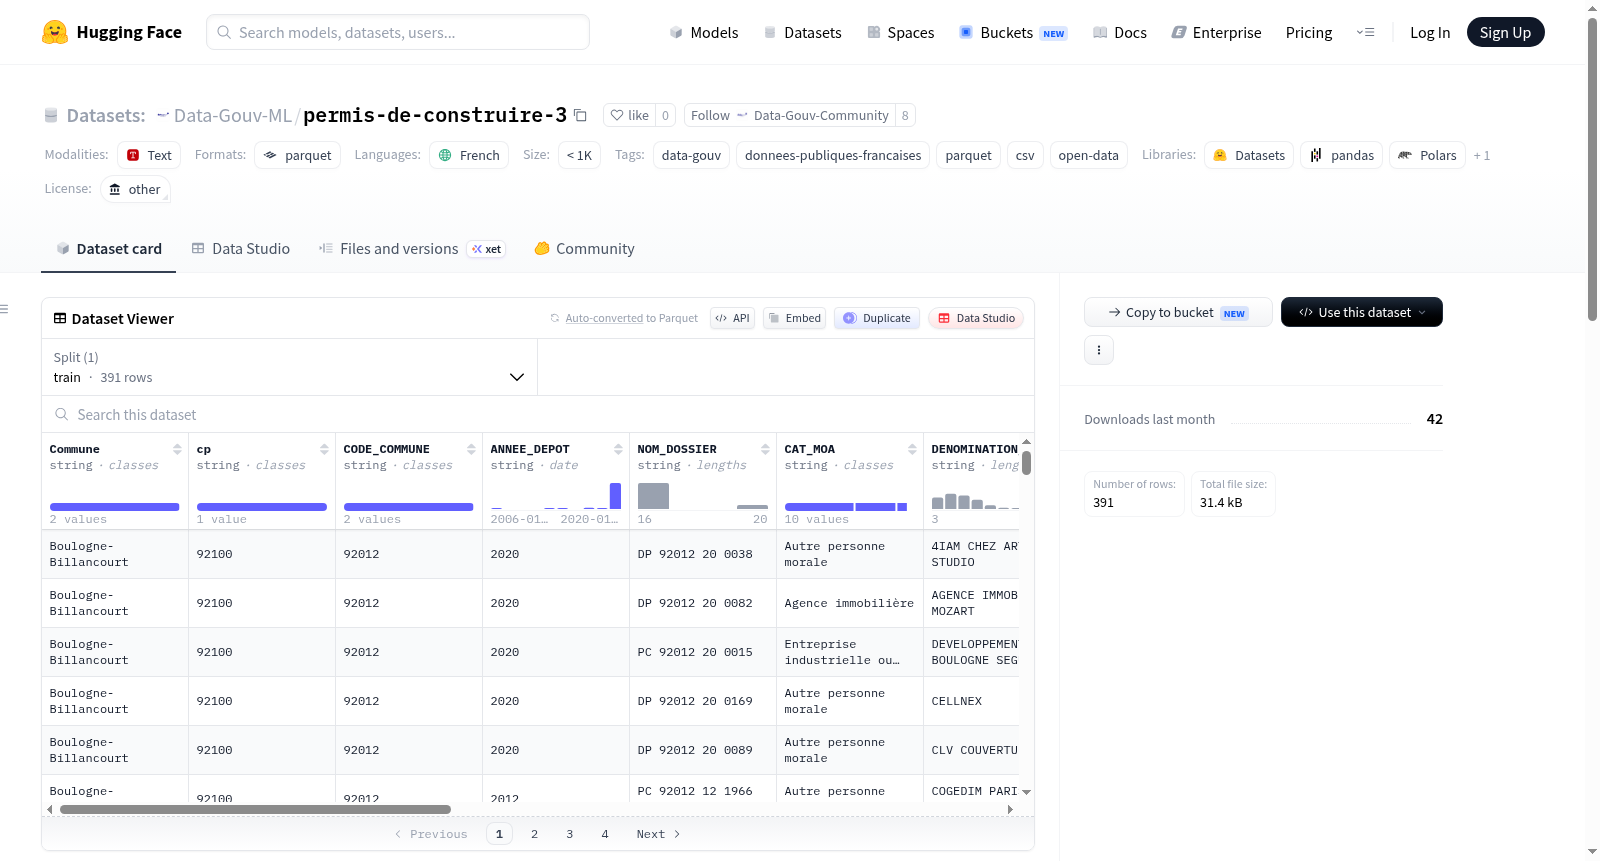Screen dimensions: 1600x861
Task: Click the three-dot more options button
Action: click(1099, 350)
